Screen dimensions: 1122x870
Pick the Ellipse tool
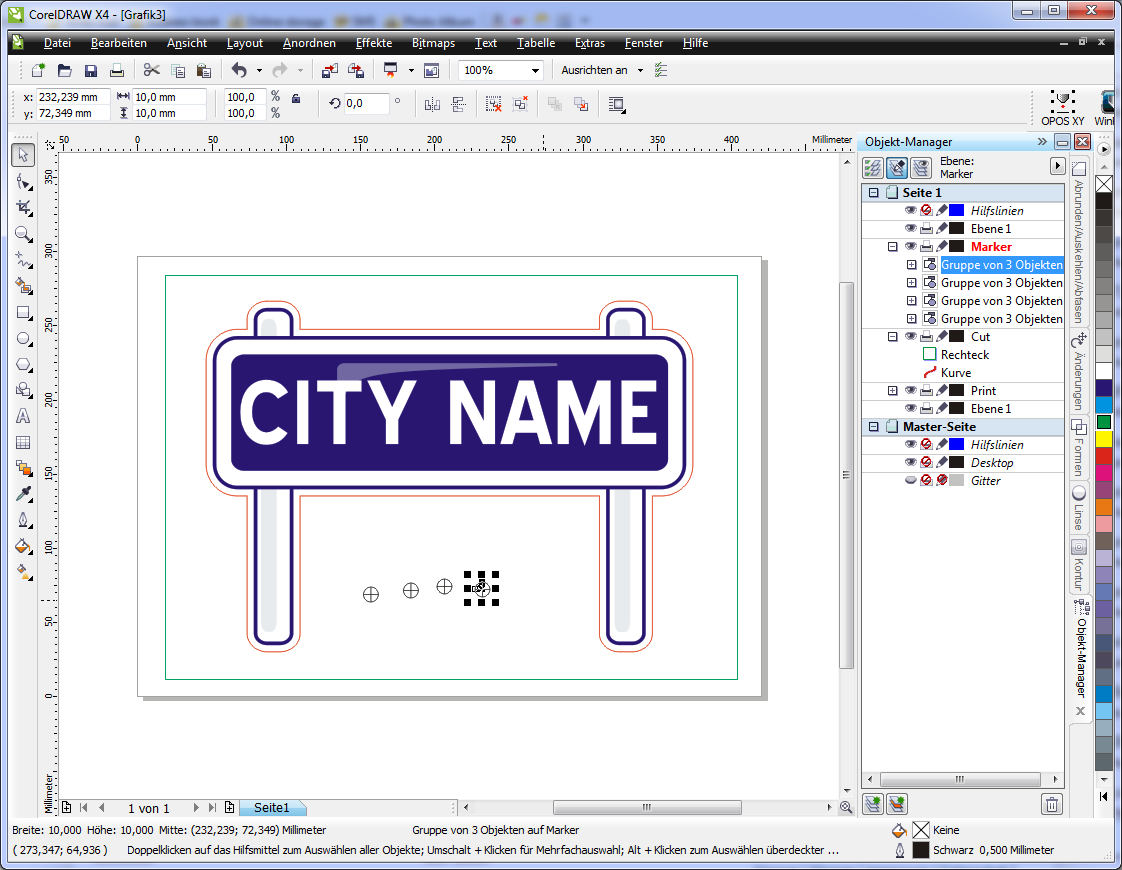tap(23, 338)
